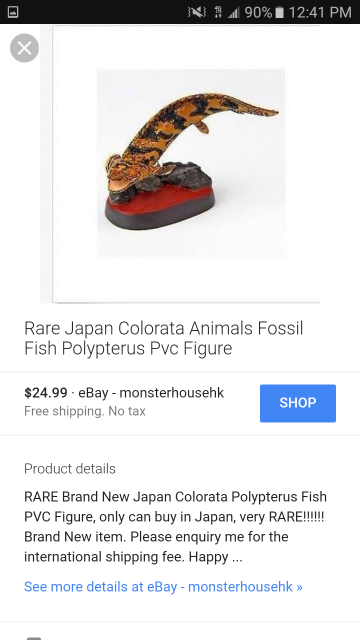Tap the mobile data arrows icon
This screenshot has width=360, height=640.
coord(218,12)
